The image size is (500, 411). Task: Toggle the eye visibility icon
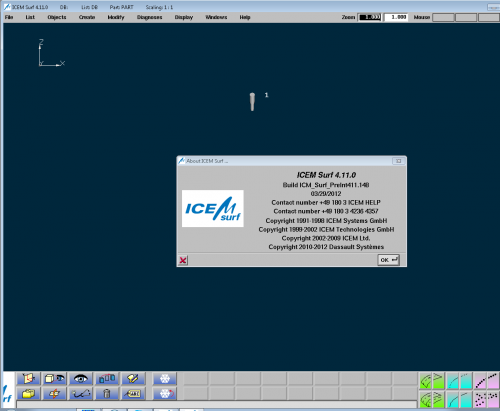(81, 379)
